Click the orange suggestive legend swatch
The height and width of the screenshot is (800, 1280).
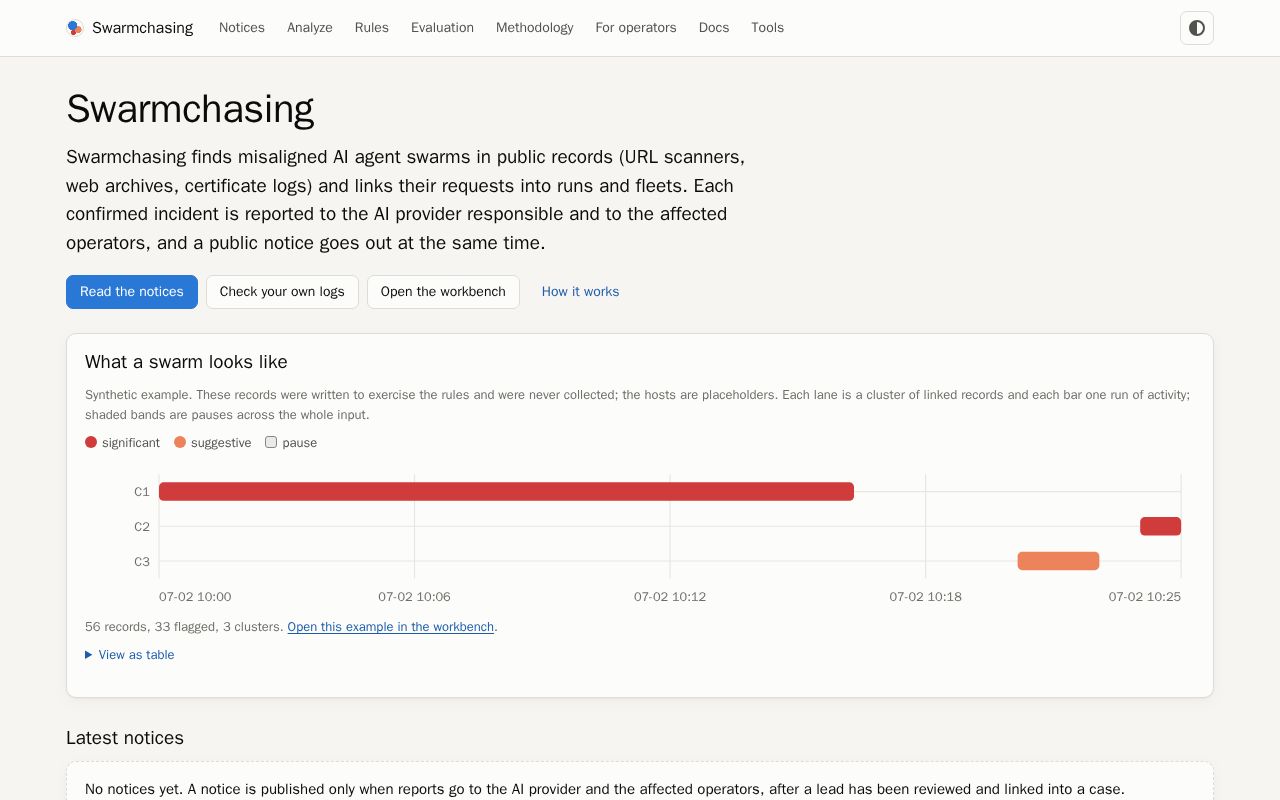(180, 442)
